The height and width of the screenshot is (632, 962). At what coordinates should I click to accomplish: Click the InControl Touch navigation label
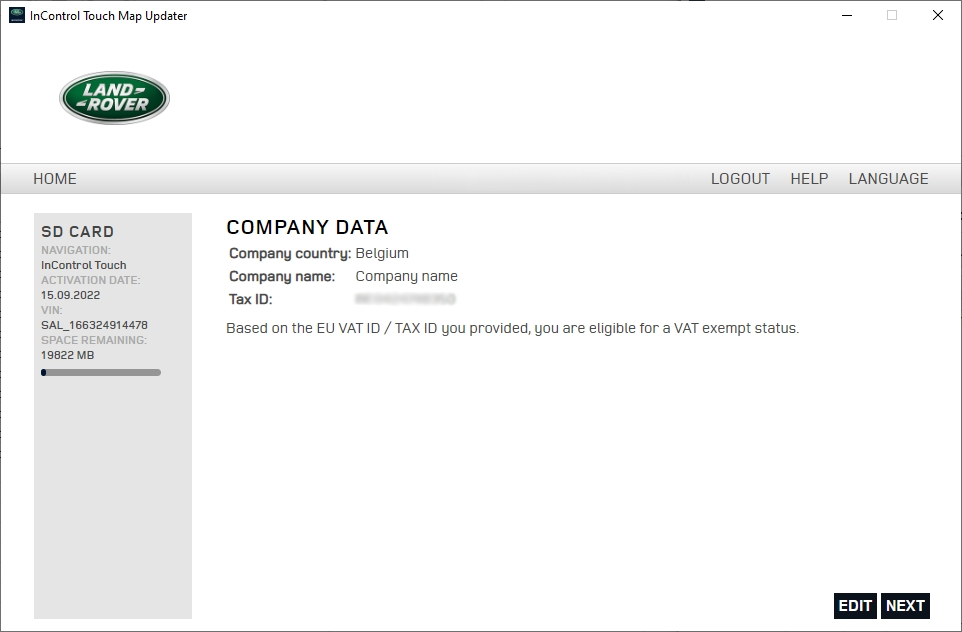83,265
